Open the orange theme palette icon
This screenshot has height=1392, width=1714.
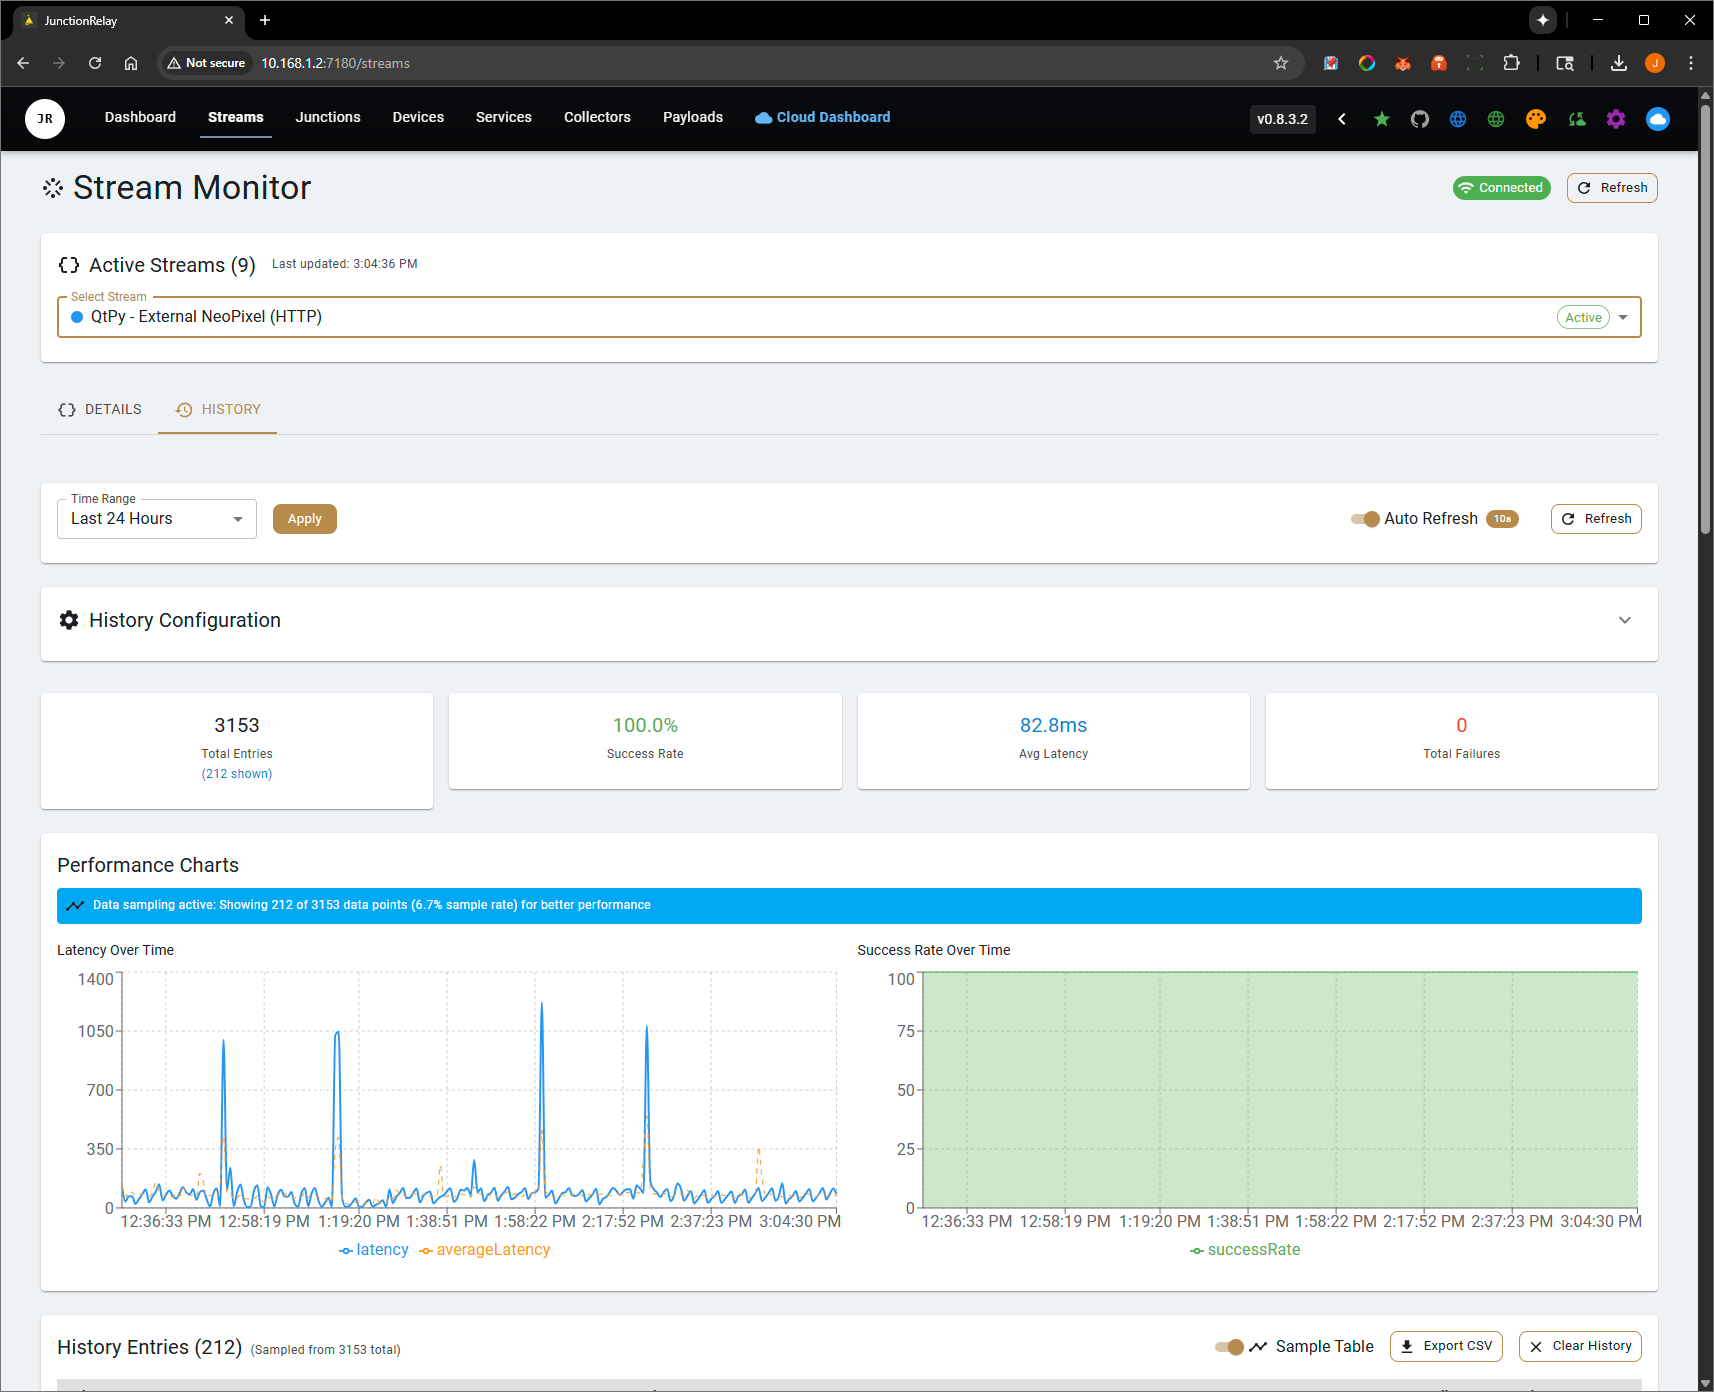(1536, 119)
